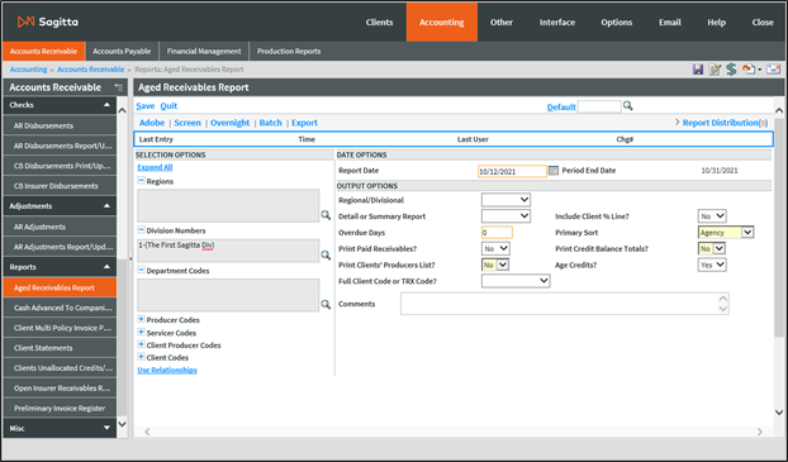Open the Report Date calendar picker
Screen dimensions: 788x462
pyautogui.click(x=553, y=171)
